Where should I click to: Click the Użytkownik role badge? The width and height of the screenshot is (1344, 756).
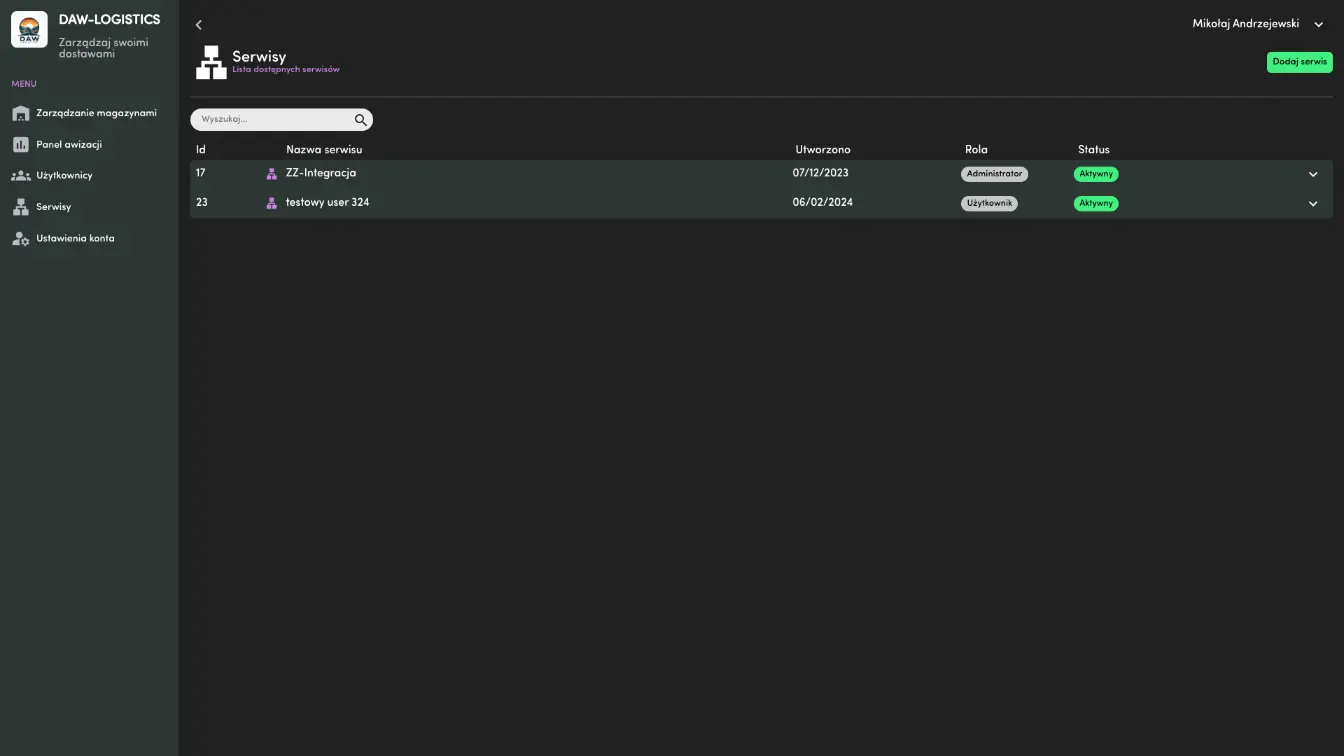pyautogui.click(x=989, y=203)
